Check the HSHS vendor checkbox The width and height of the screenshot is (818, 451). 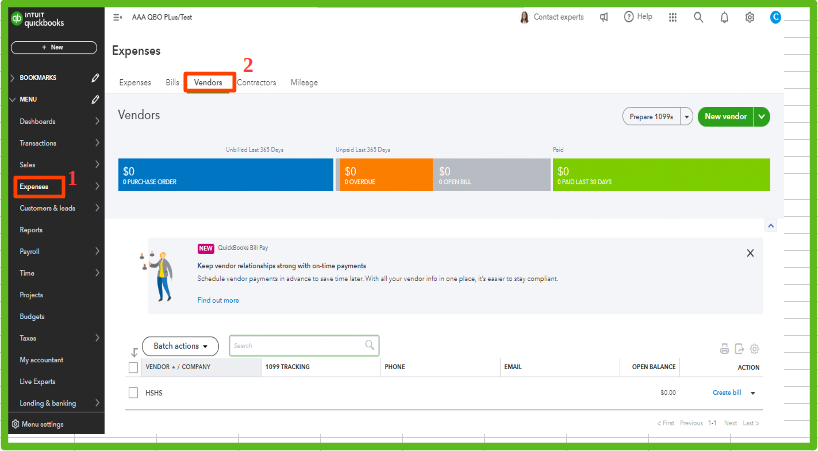point(133,393)
